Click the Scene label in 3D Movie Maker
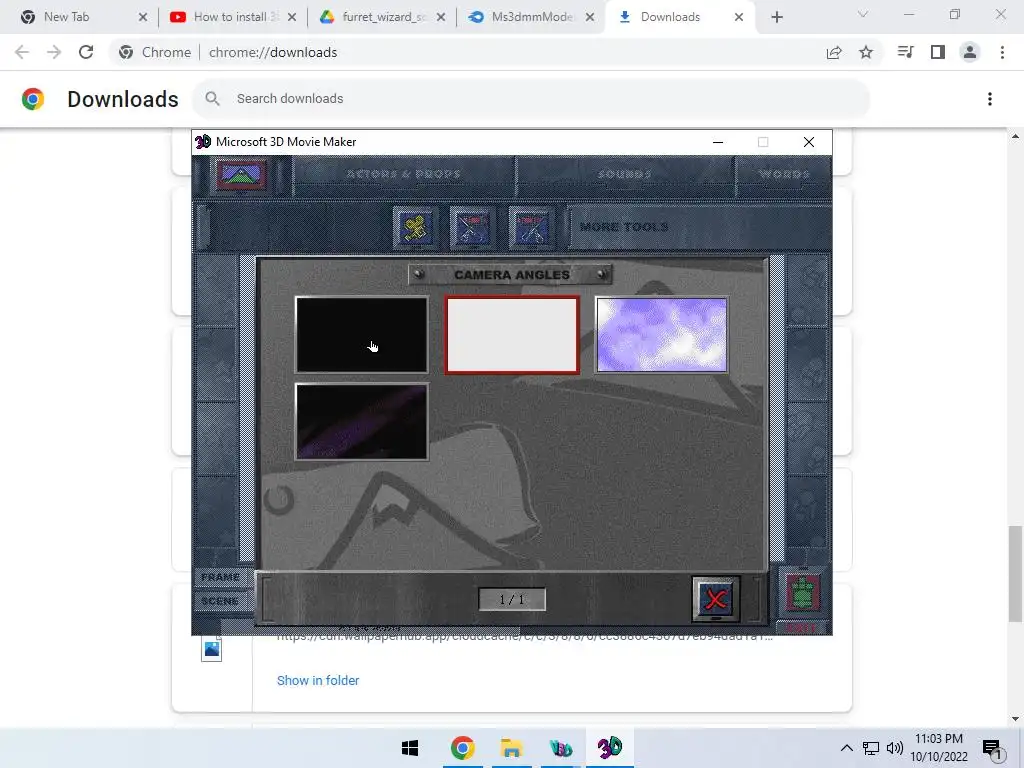 (220, 601)
